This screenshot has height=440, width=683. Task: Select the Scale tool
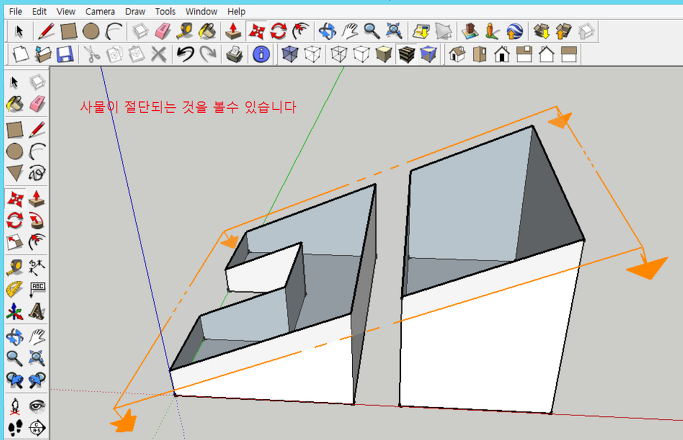[x=14, y=242]
